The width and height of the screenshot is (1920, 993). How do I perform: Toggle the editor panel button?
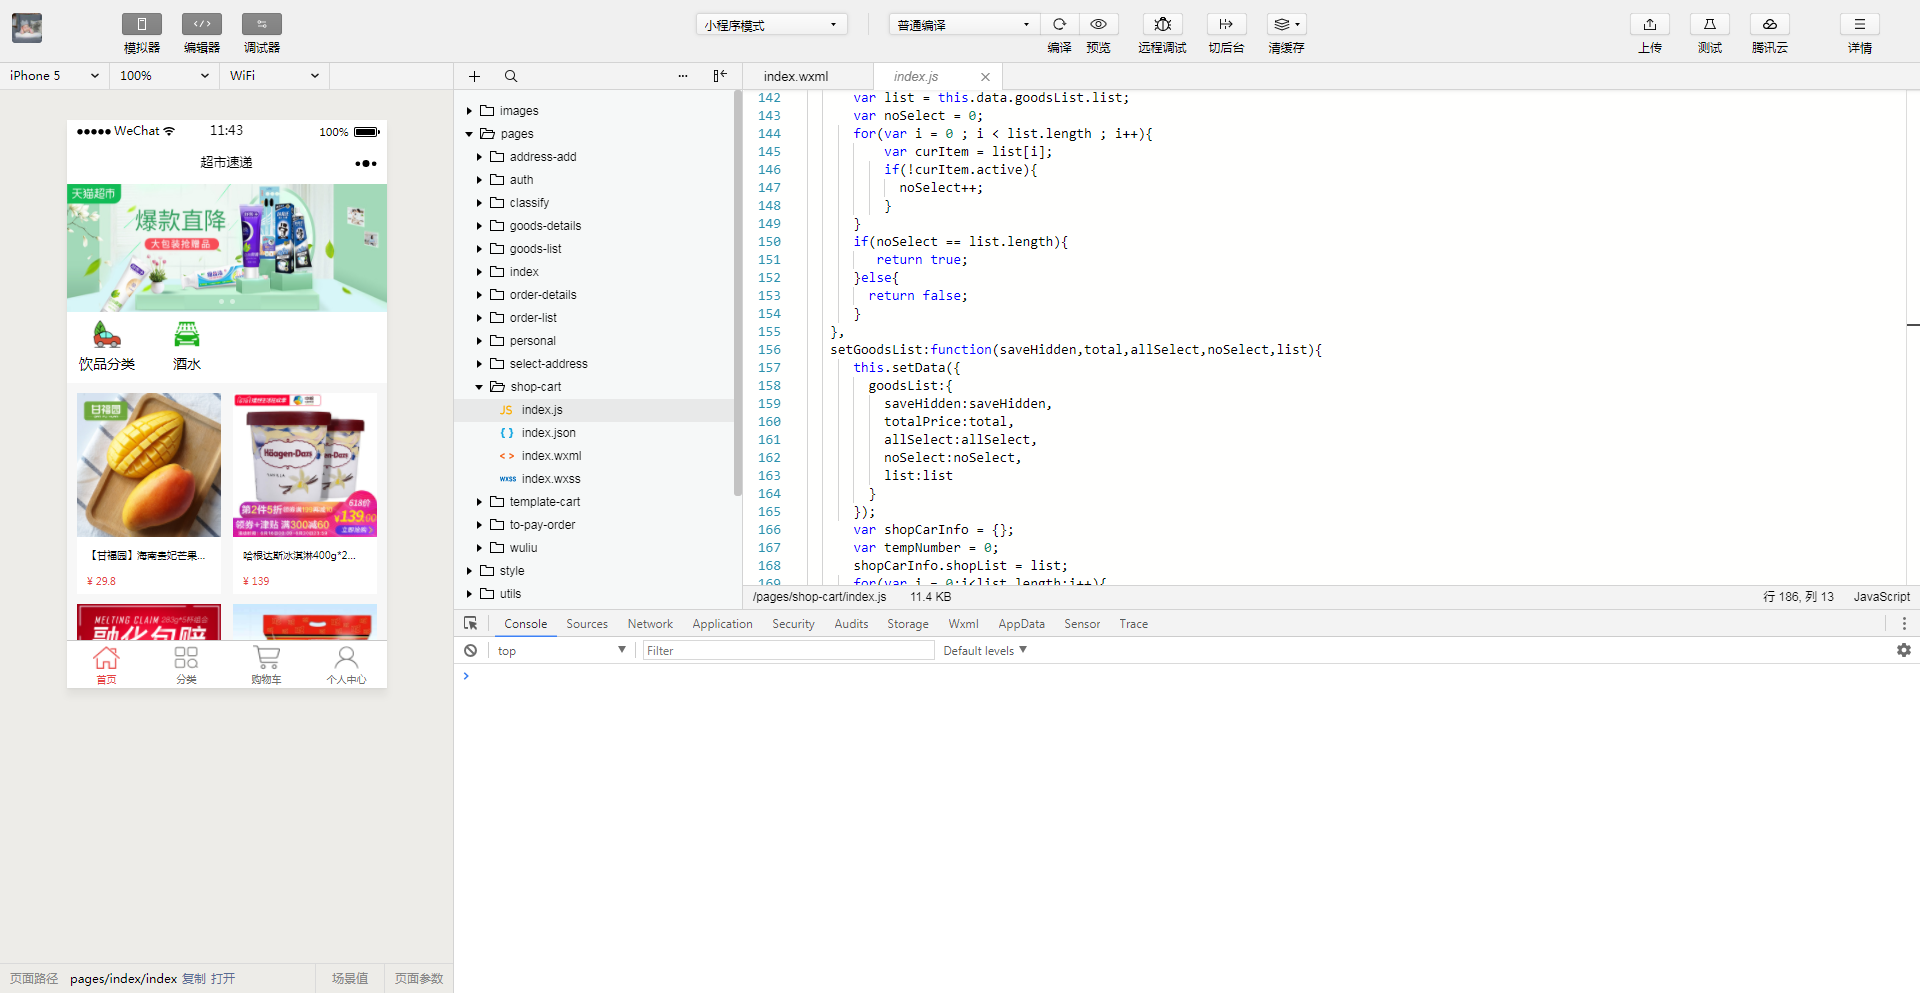(x=202, y=24)
